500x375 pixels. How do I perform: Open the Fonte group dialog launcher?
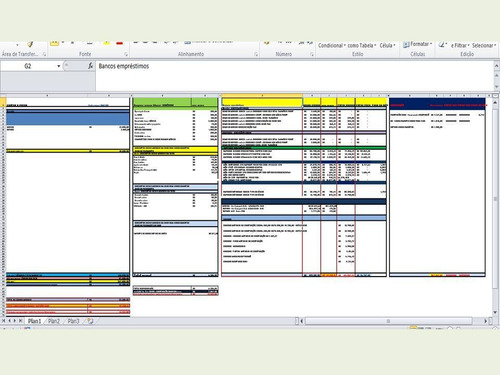(126, 54)
